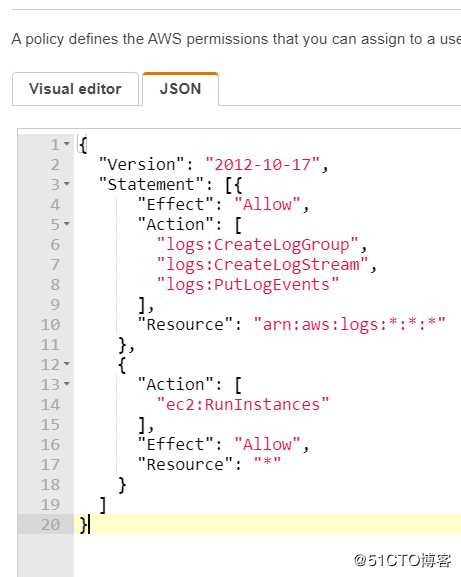Click the "2012-10-17" version string
This screenshot has height=577, width=461.
pyautogui.click(x=263, y=164)
